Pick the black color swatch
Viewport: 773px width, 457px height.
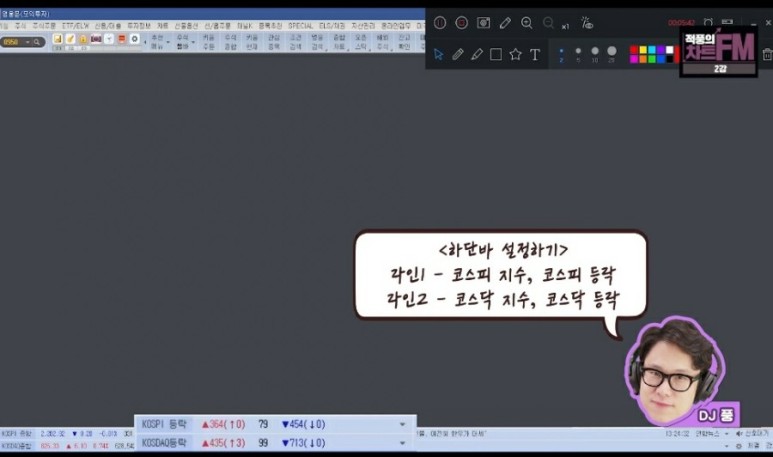click(669, 59)
